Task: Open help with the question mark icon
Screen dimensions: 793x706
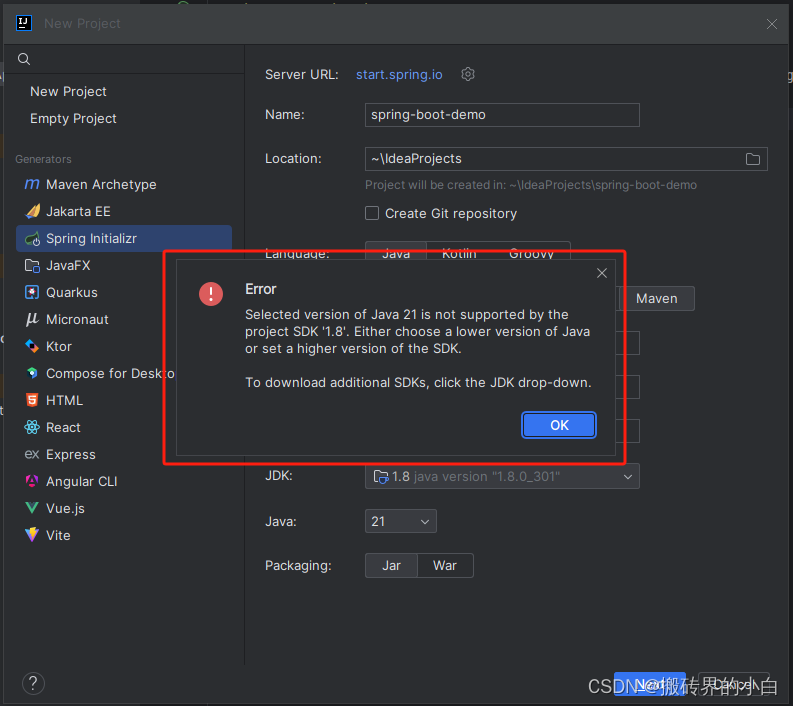Action: (x=33, y=683)
